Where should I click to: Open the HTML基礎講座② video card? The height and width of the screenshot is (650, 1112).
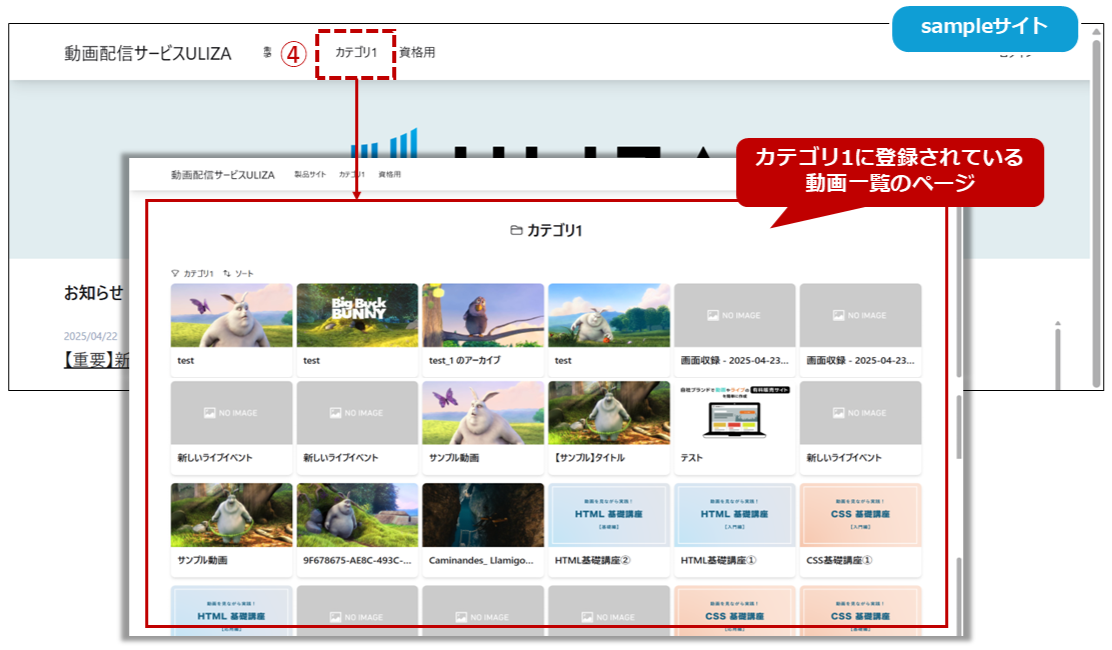click(x=608, y=515)
